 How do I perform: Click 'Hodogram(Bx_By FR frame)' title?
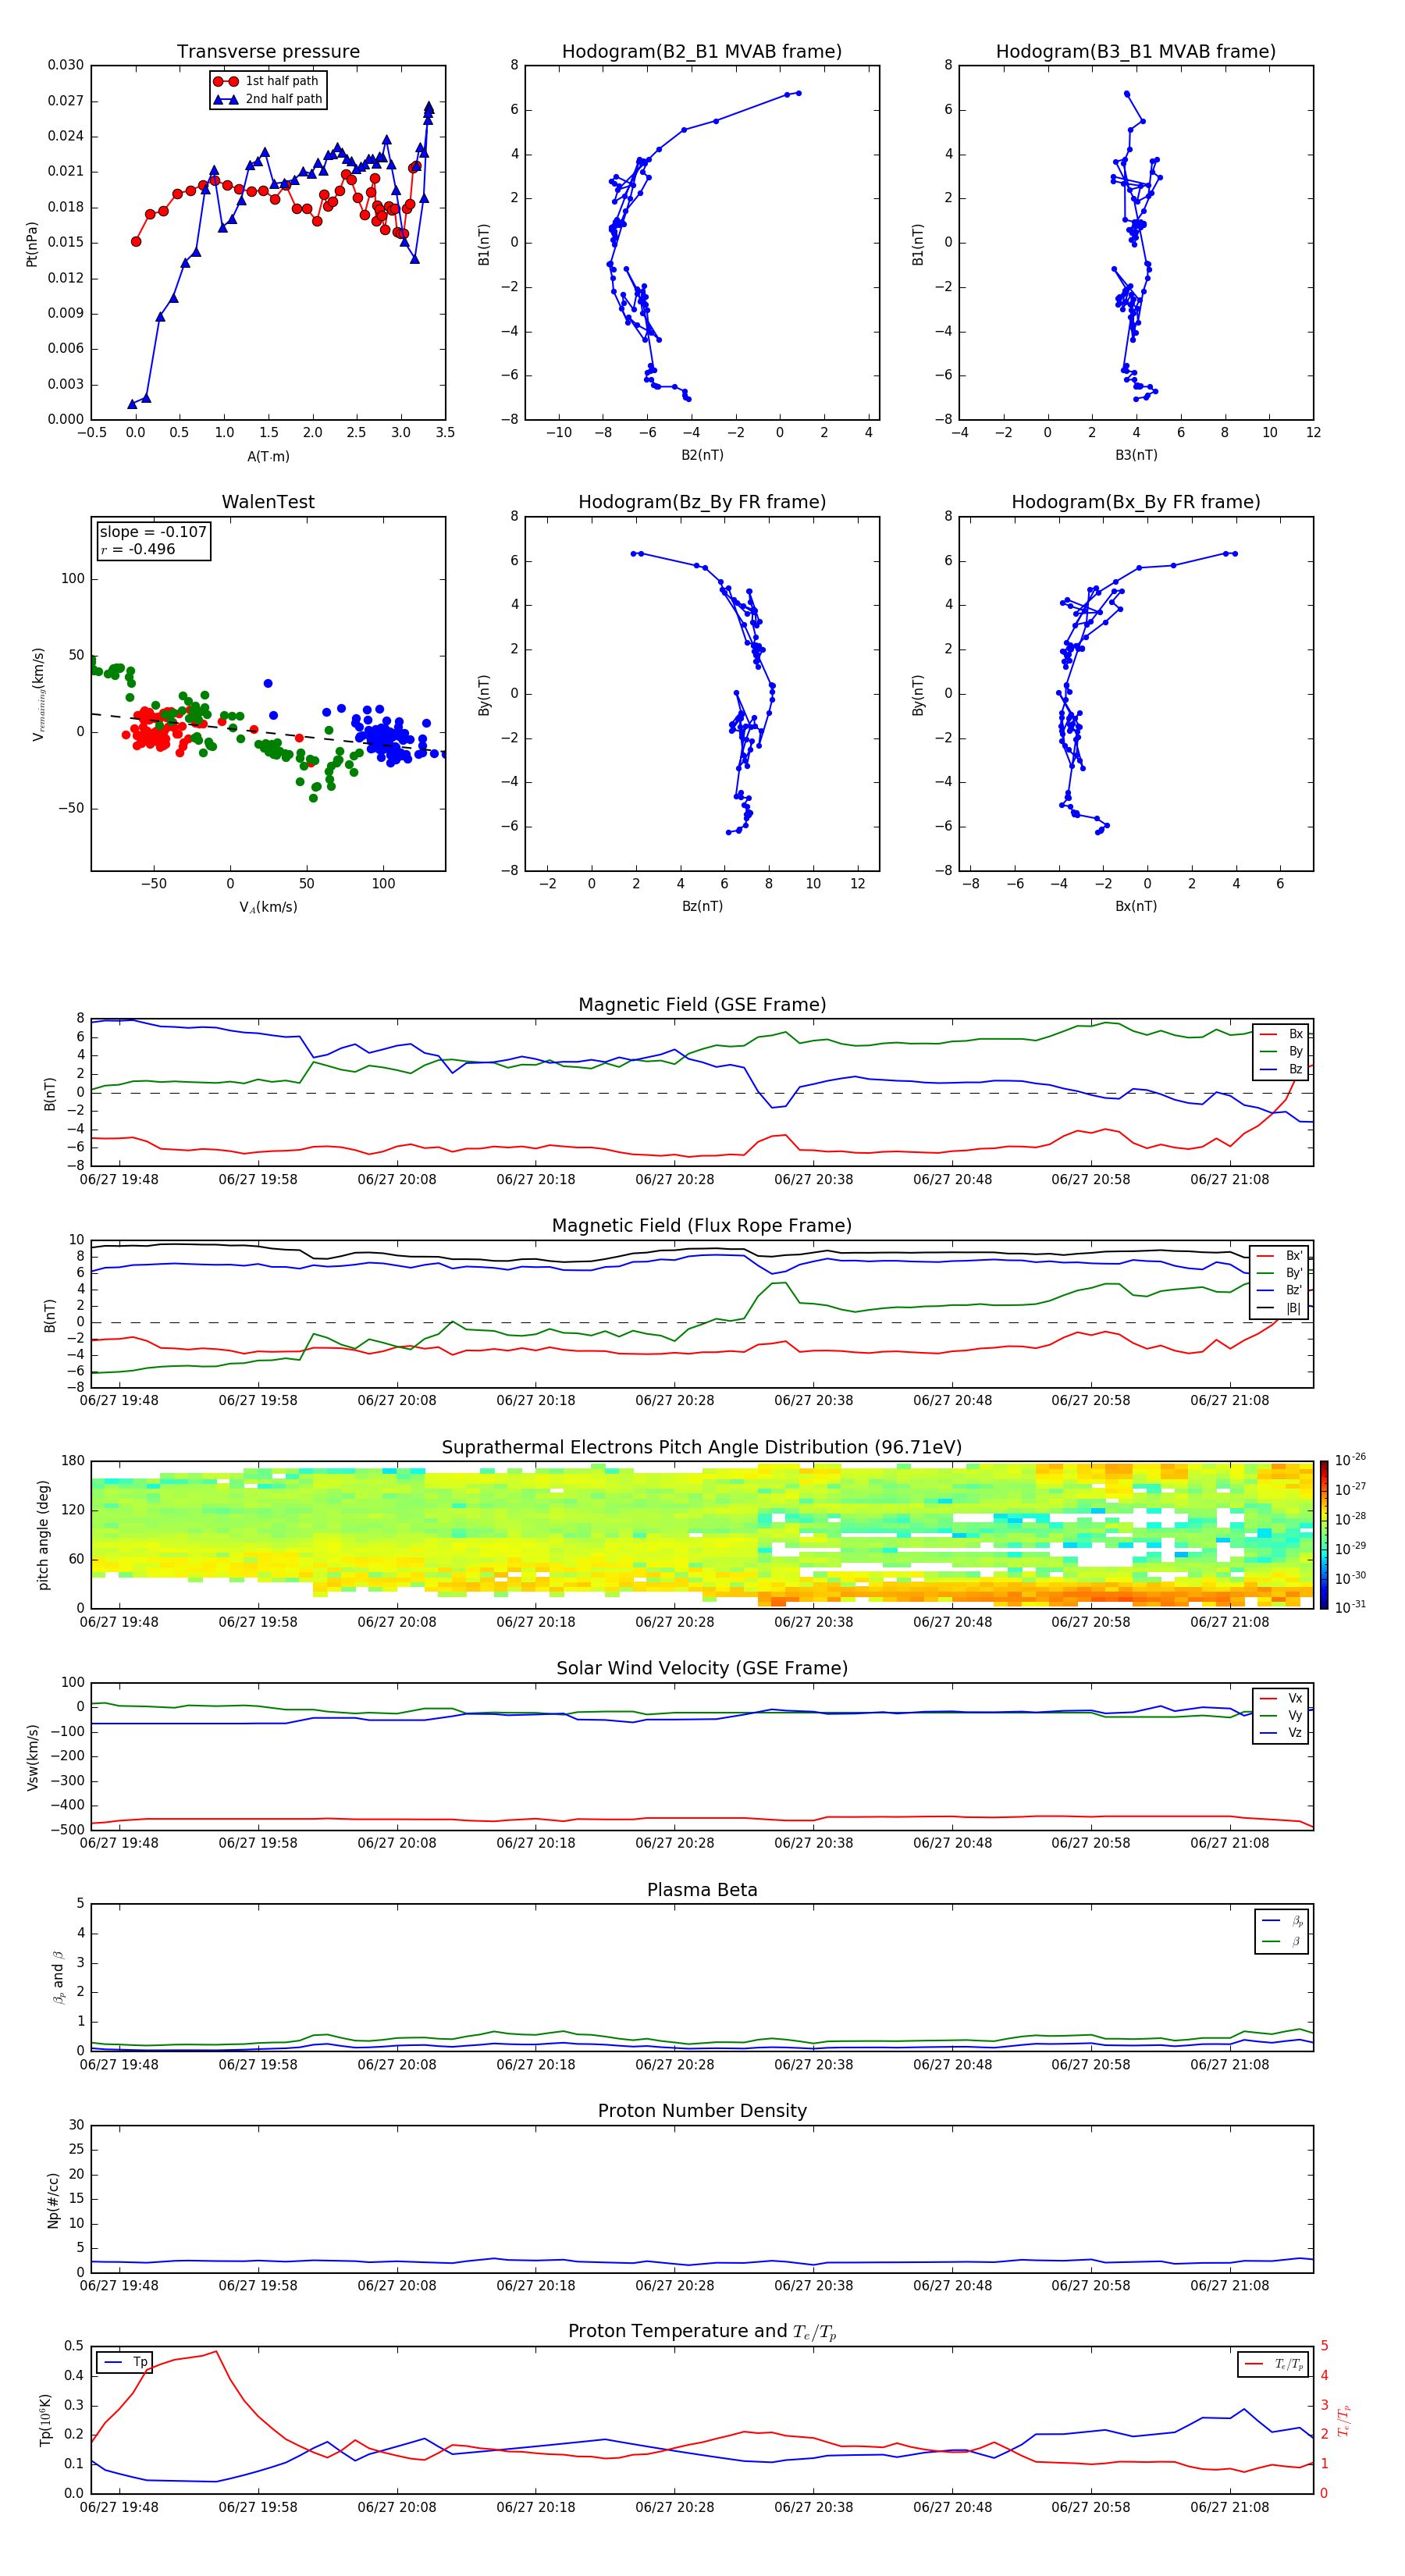(x=1136, y=502)
